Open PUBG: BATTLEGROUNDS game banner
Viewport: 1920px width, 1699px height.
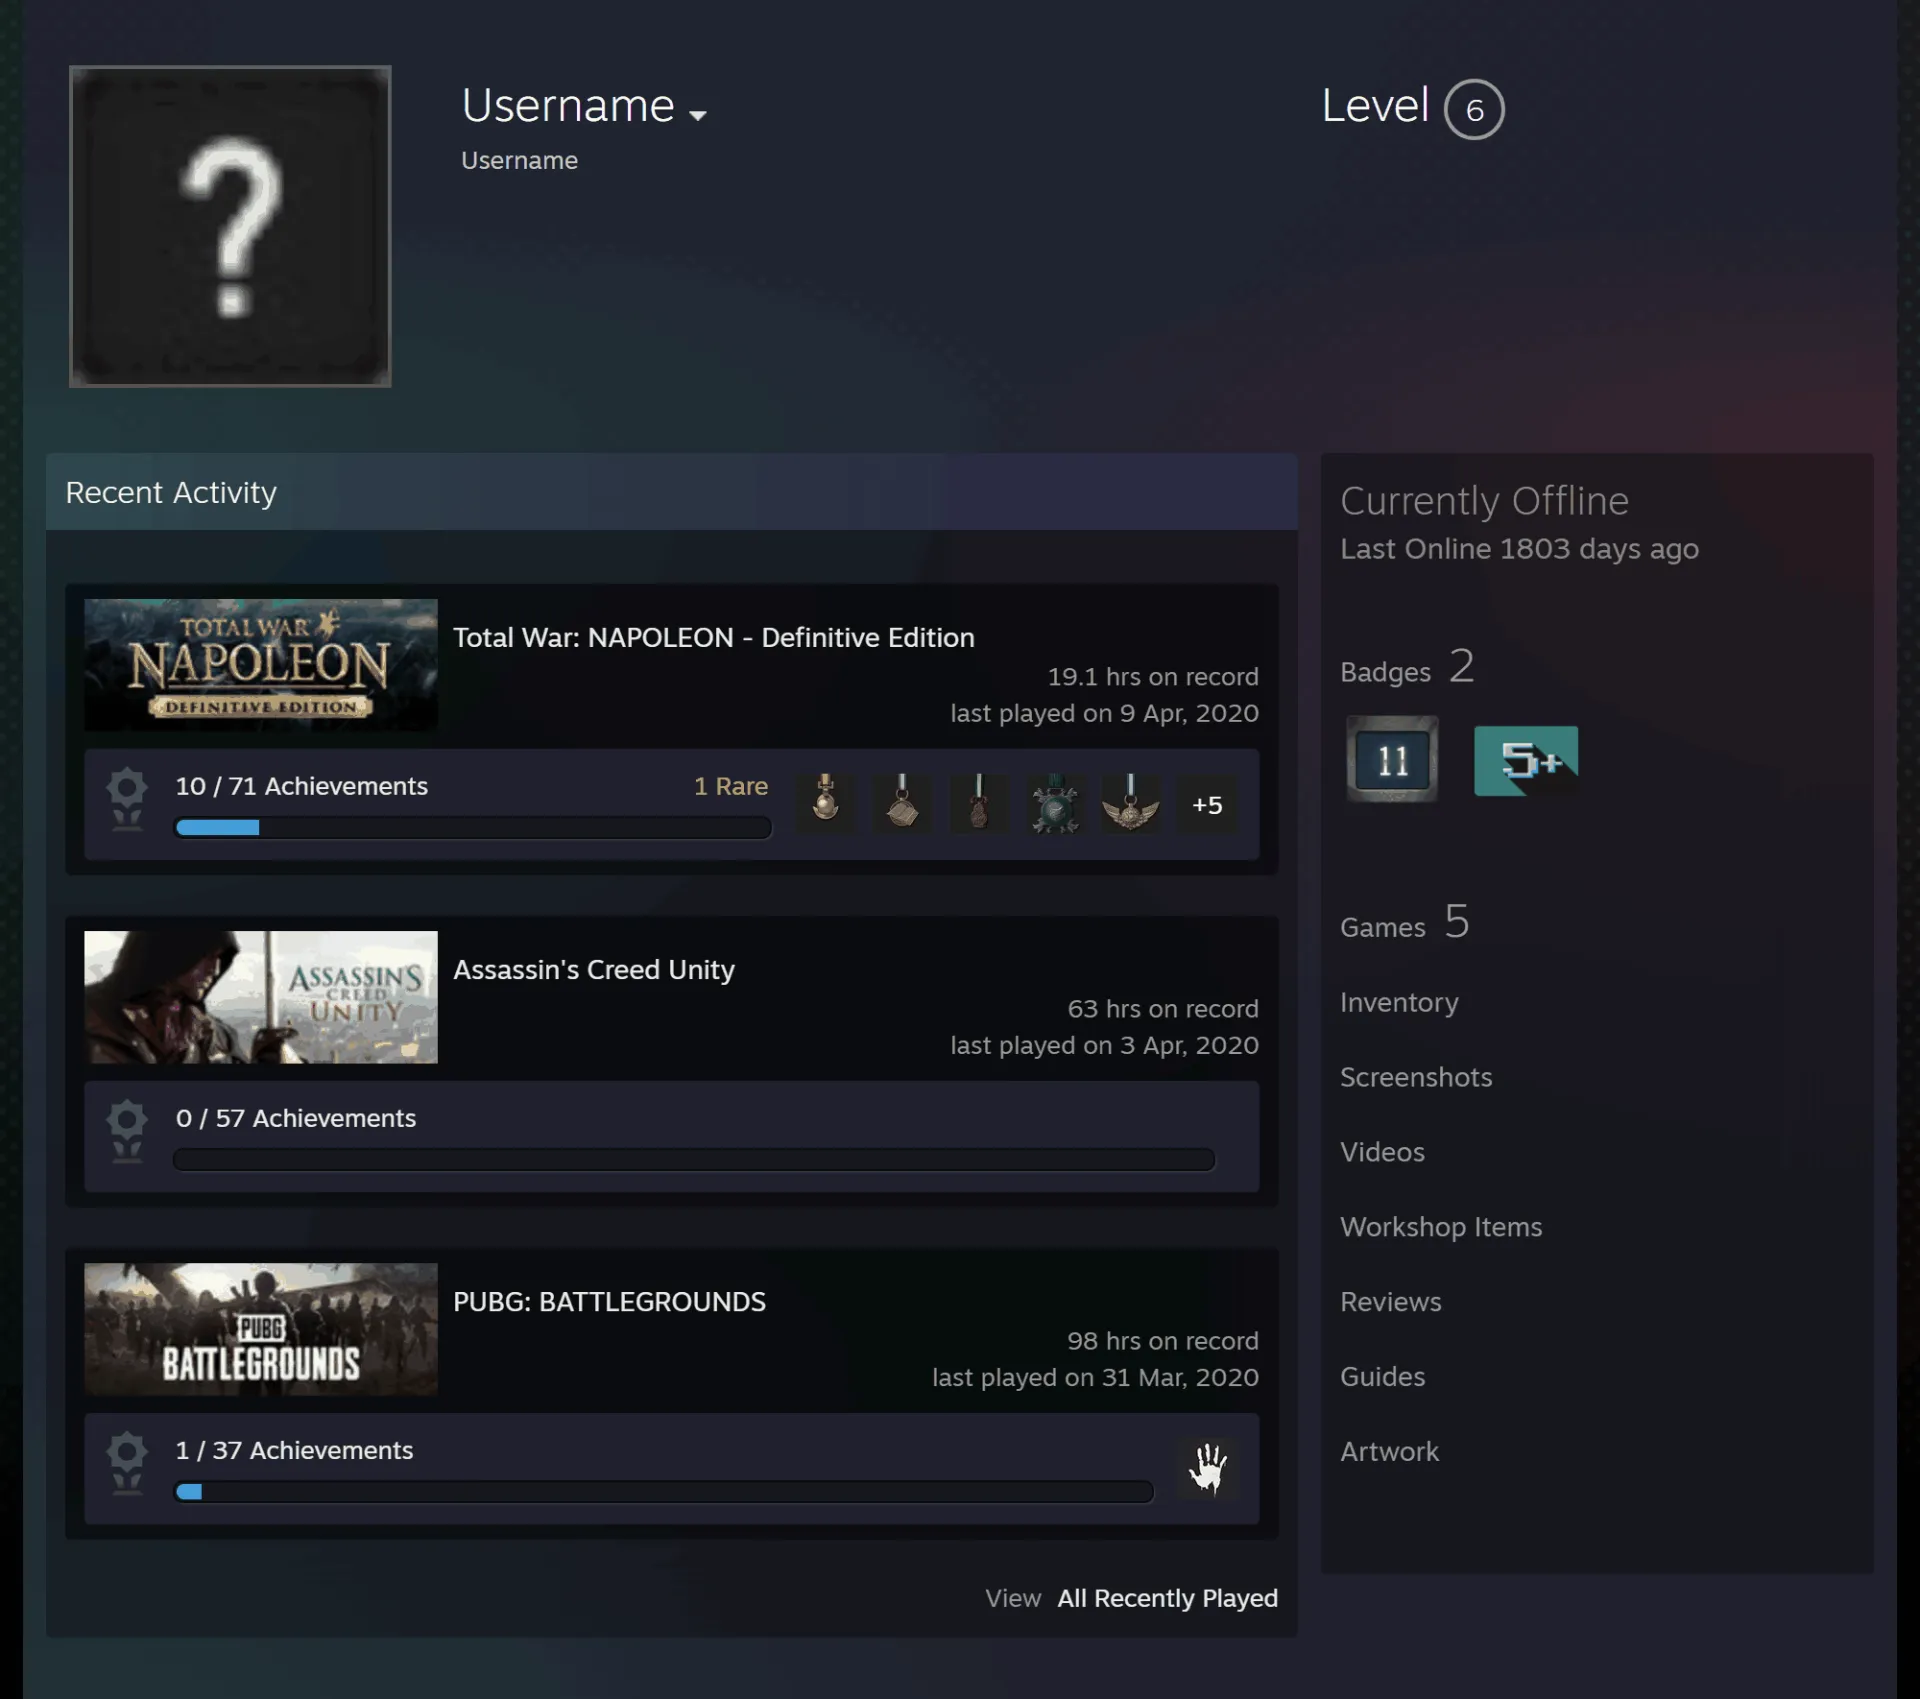[x=261, y=1329]
